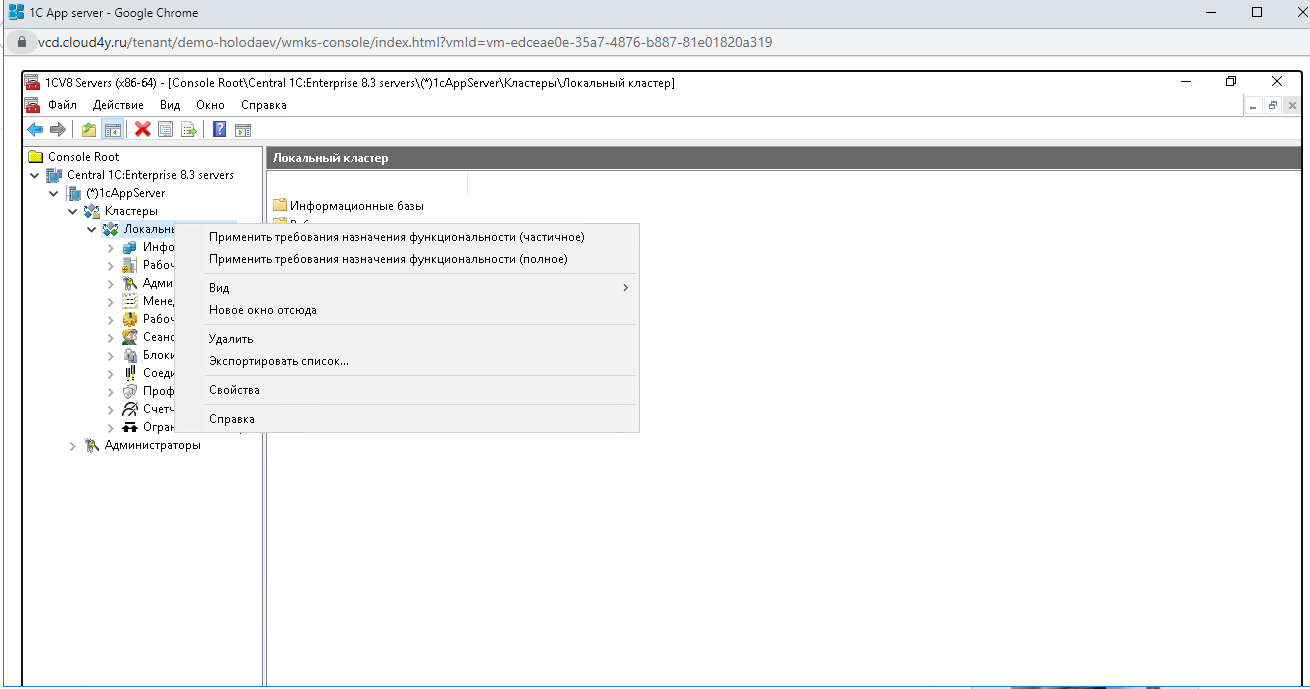Viewport: 1310px width, 689px height.
Task: Expand the Блоки tree node chevron
Action: click(x=111, y=355)
